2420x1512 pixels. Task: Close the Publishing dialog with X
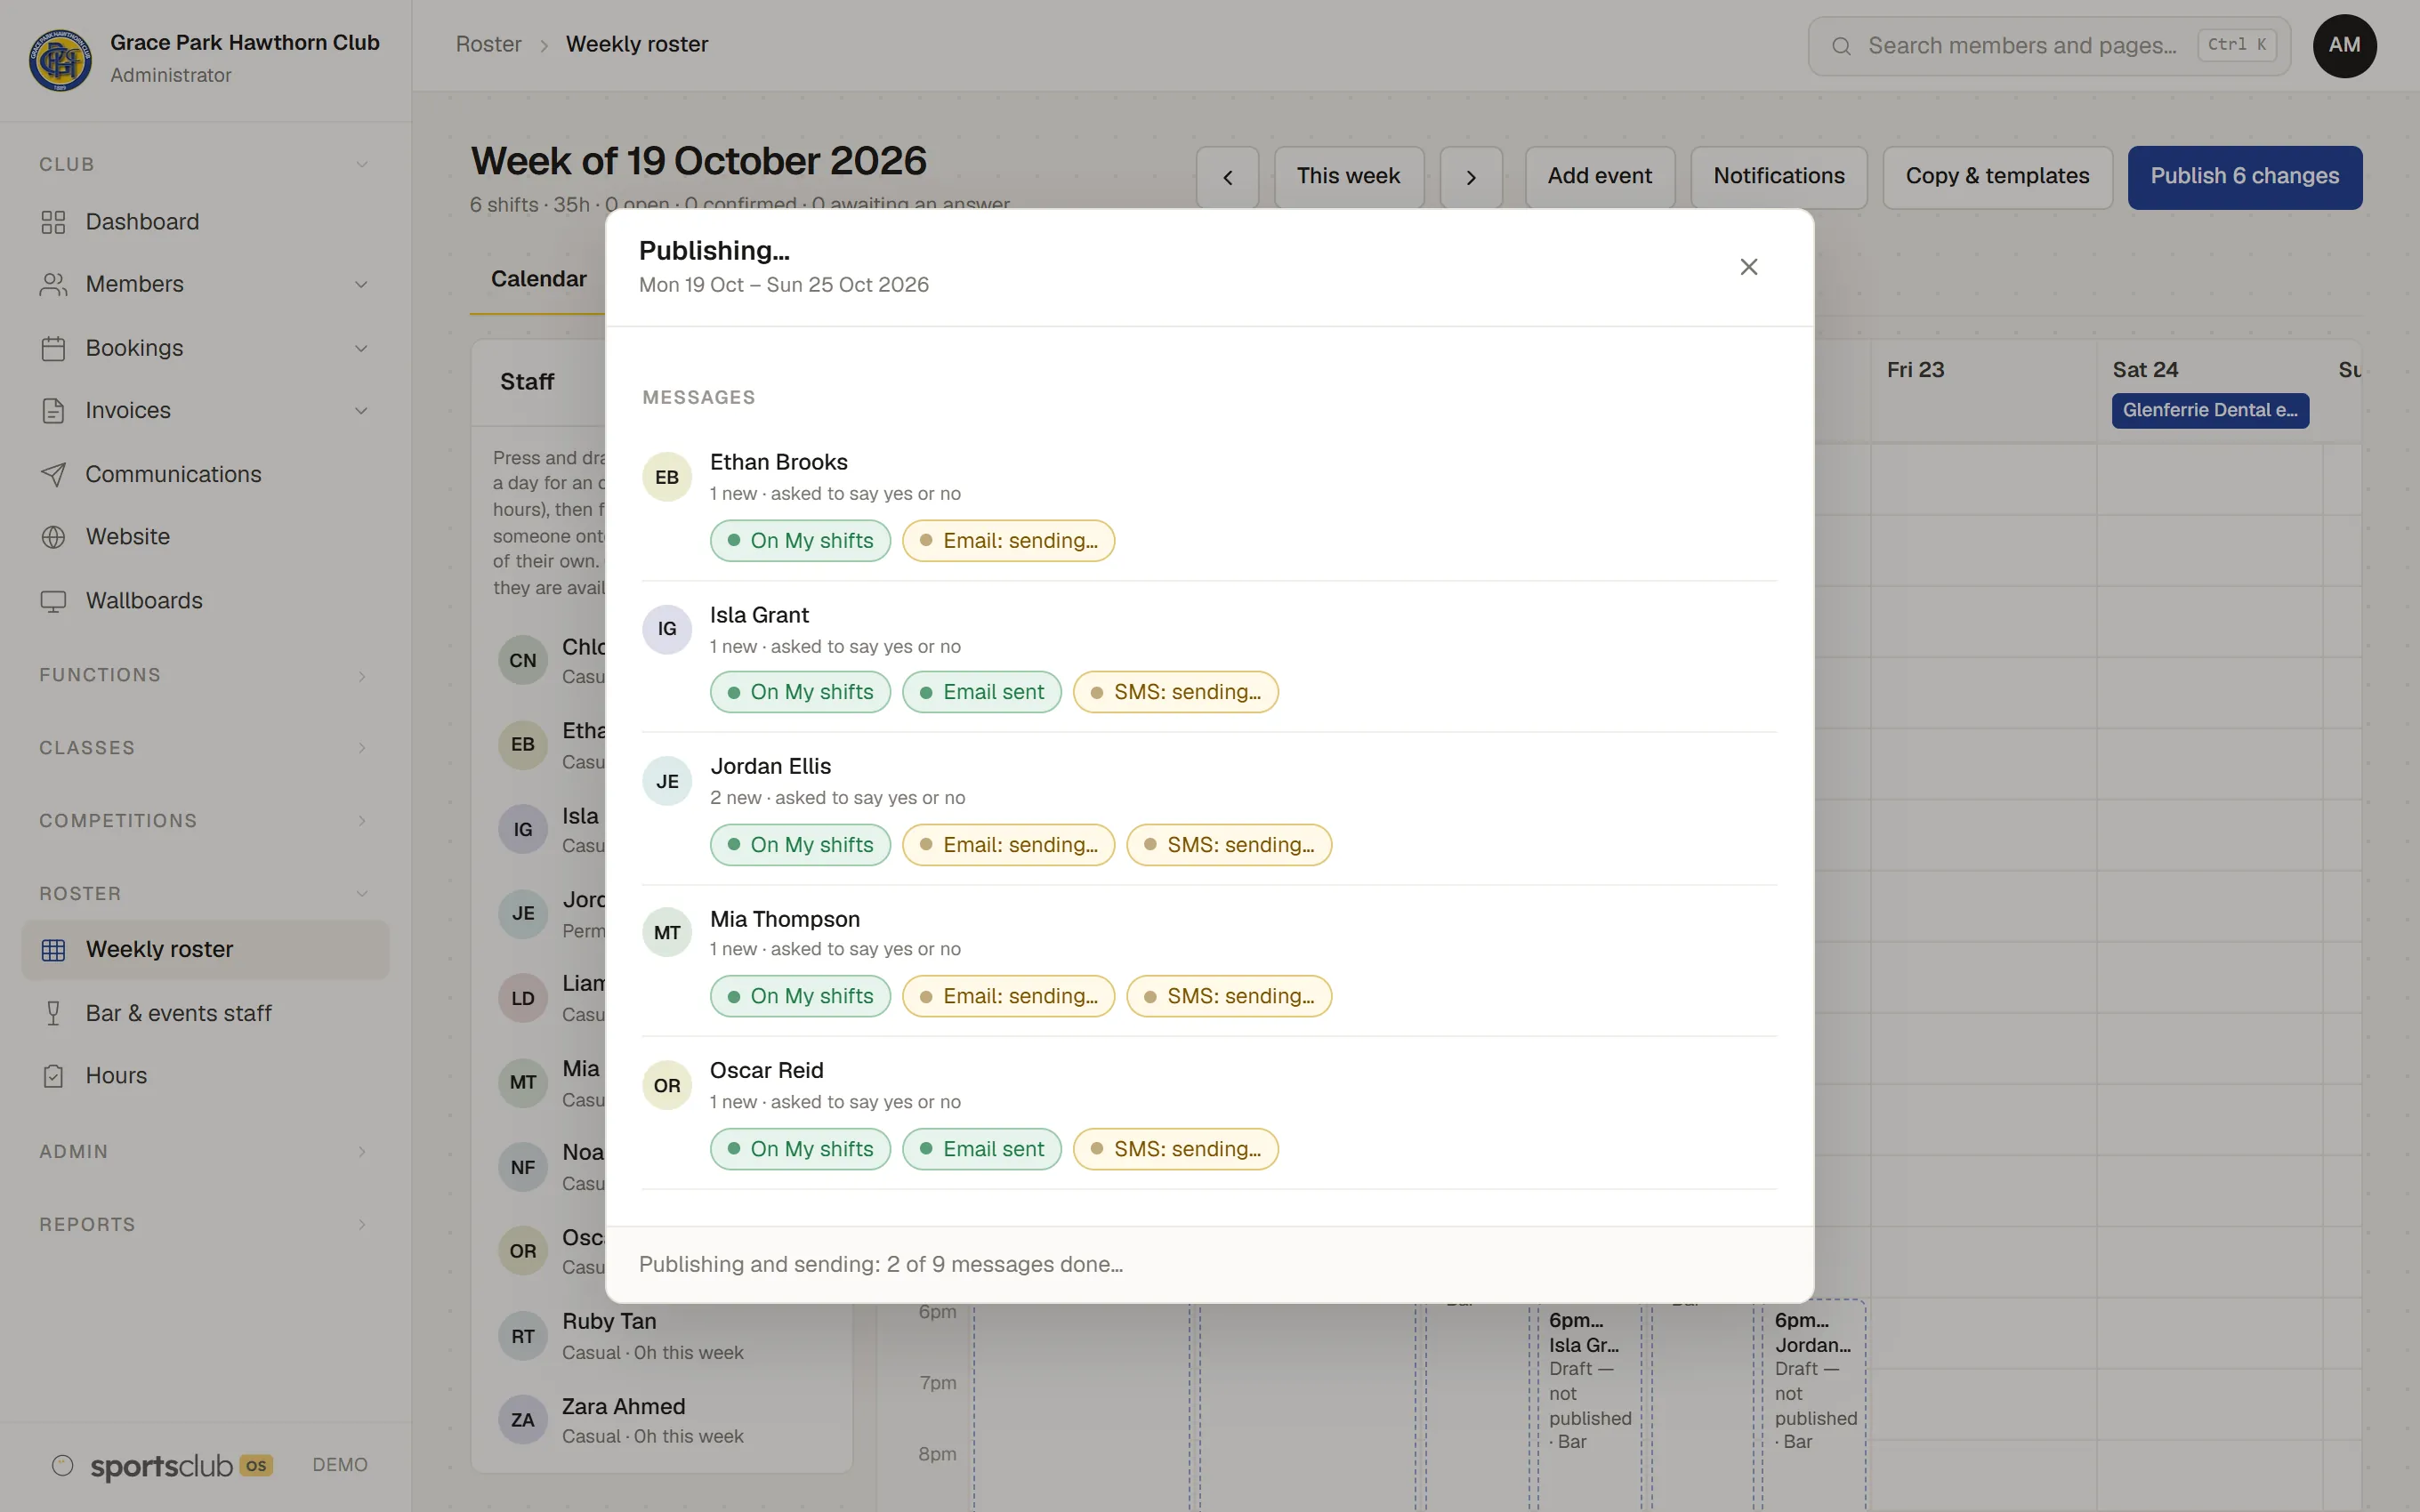click(1748, 267)
